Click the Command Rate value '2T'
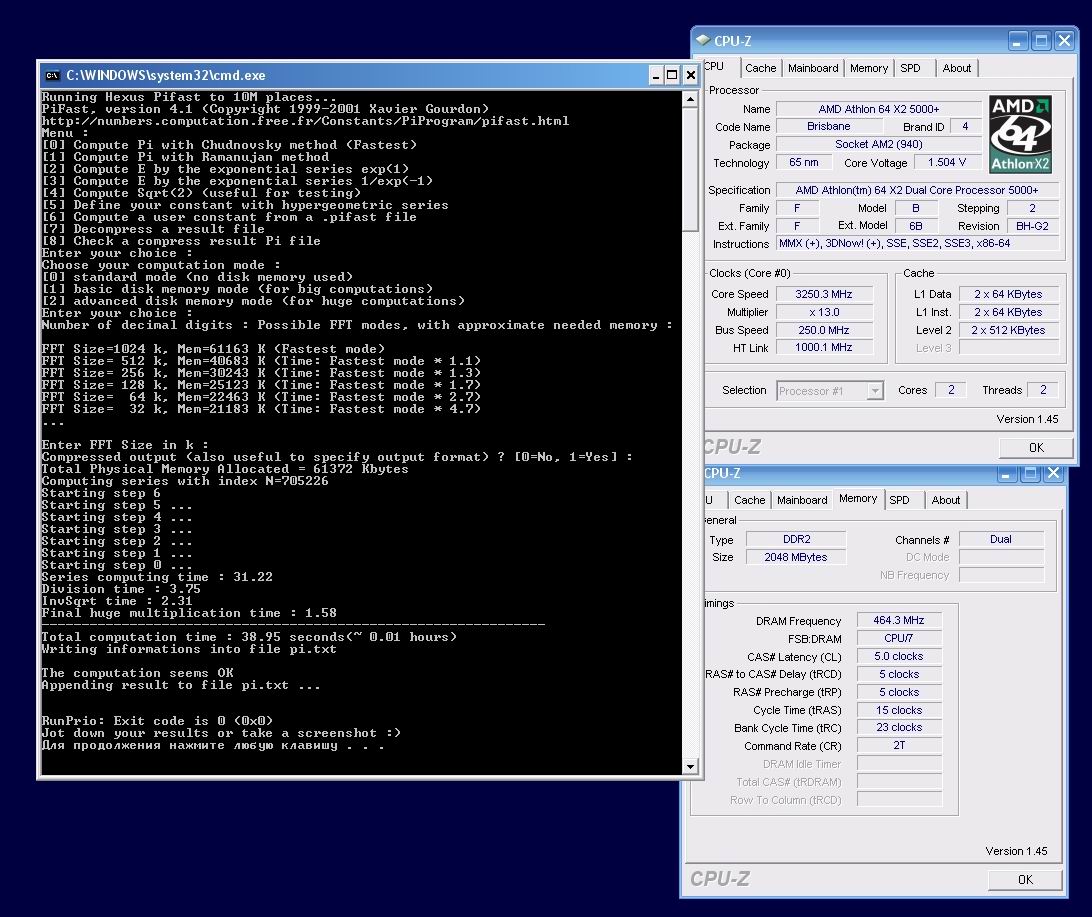The height and width of the screenshot is (917, 1092). pyautogui.click(x=898, y=746)
